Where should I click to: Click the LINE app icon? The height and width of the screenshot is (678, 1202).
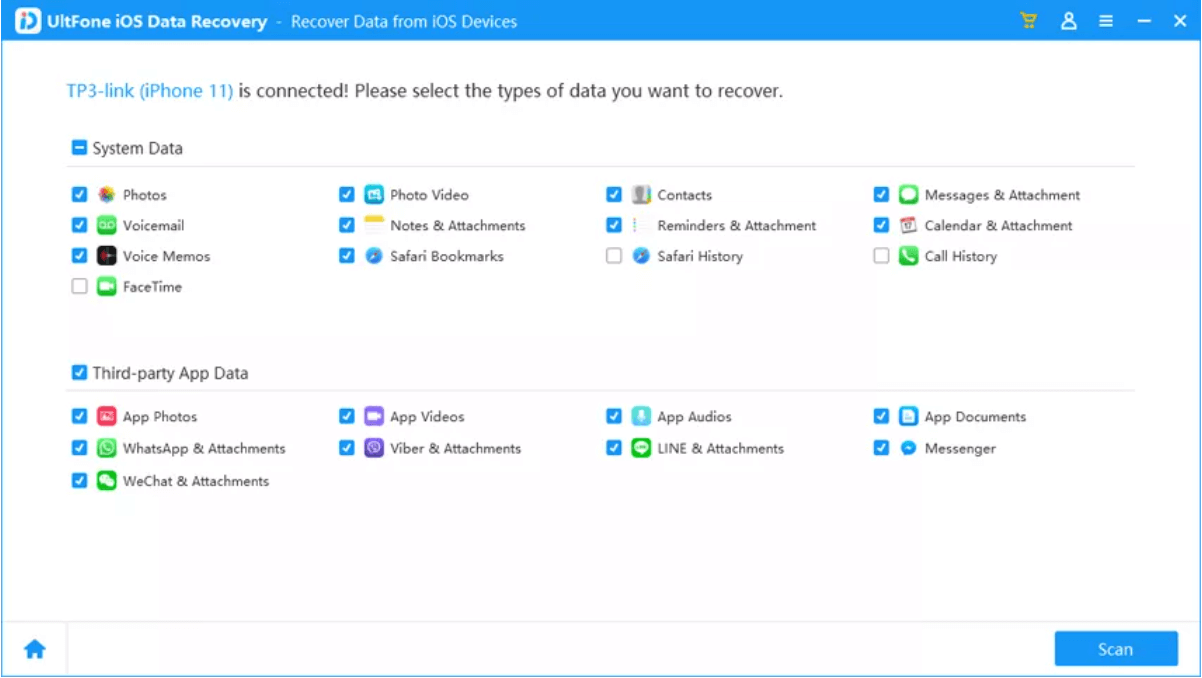point(642,448)
